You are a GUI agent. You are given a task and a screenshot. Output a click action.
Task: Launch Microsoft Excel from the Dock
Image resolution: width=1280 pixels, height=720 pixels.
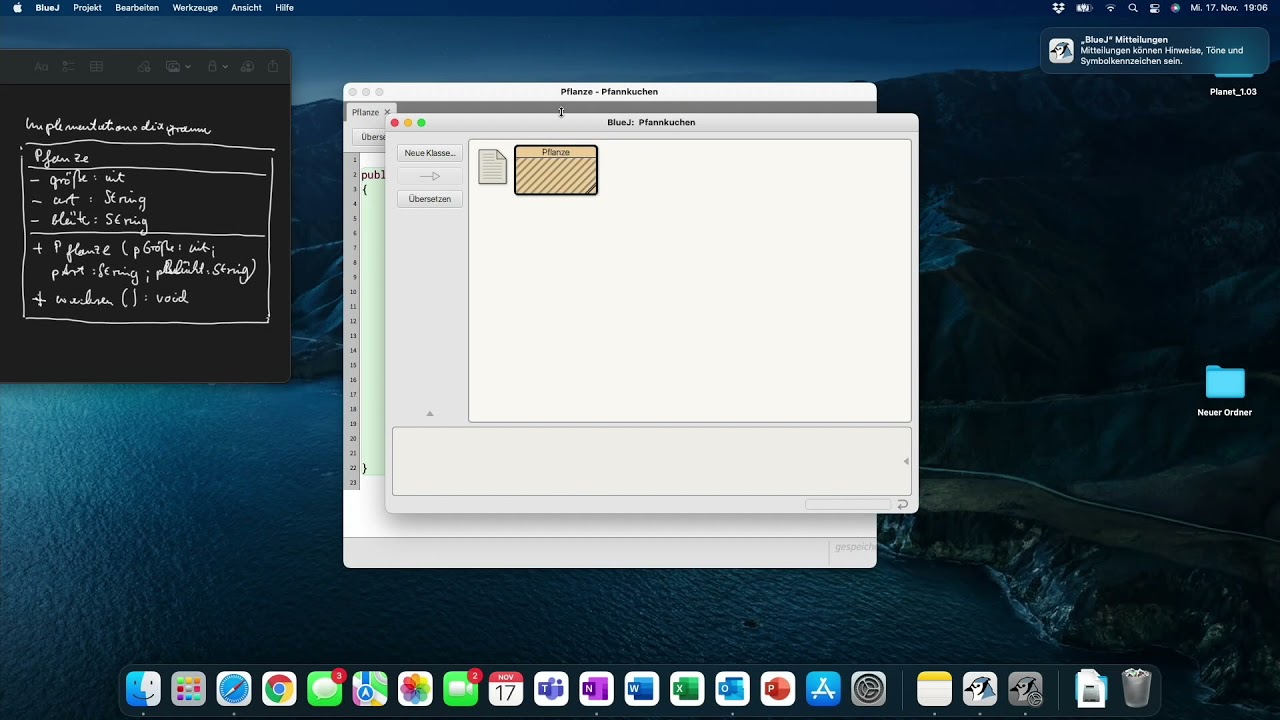click(687, 688)
